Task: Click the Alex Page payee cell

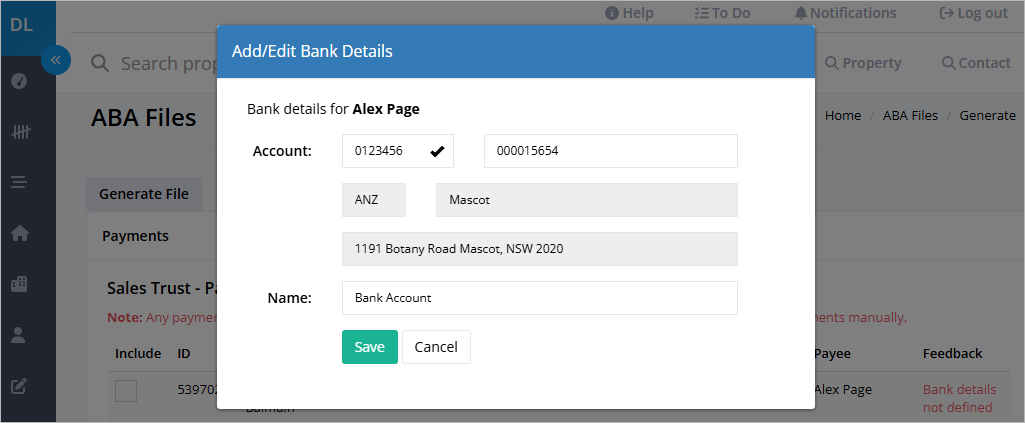Action: click(x=843, y=390)
